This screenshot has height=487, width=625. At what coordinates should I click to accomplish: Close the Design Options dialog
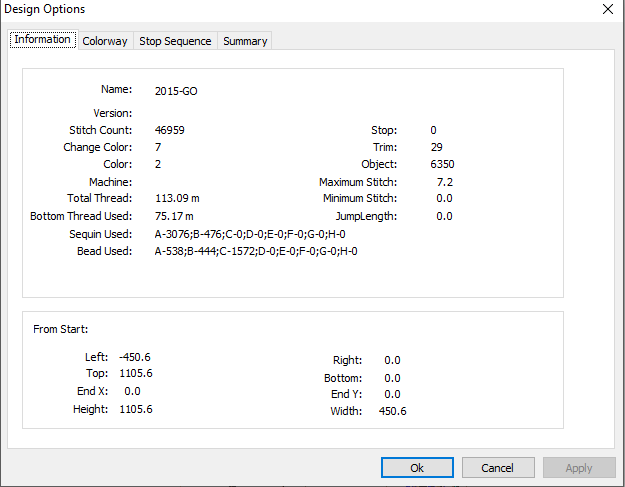607,9
